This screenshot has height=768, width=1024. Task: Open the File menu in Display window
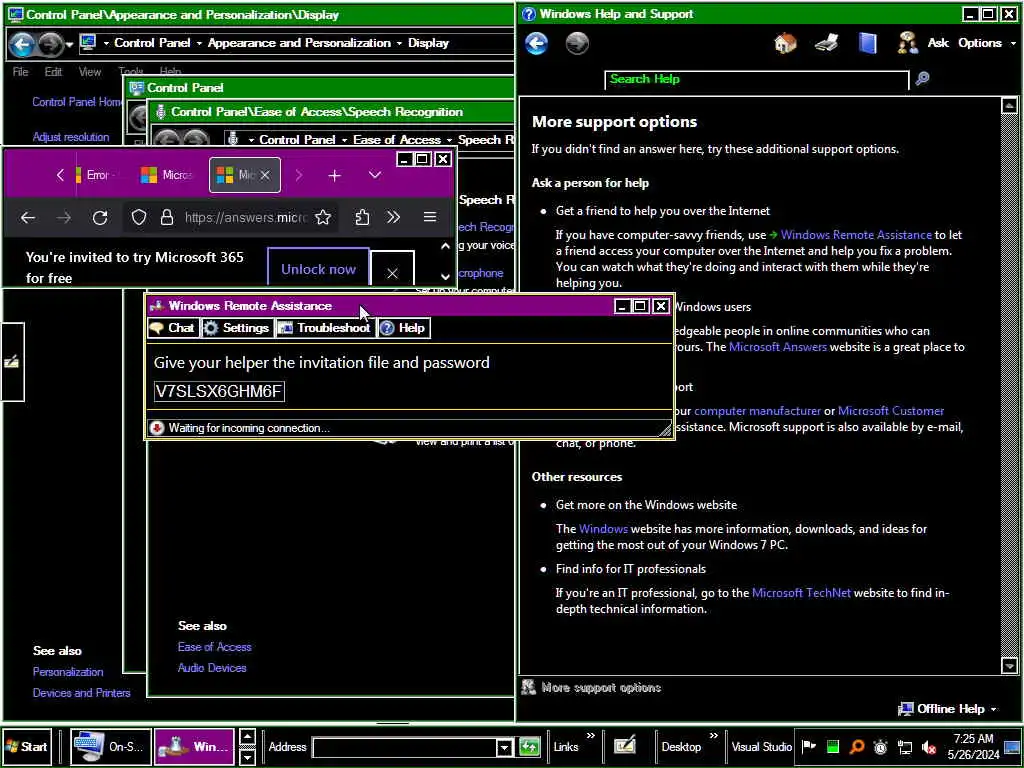20,72
